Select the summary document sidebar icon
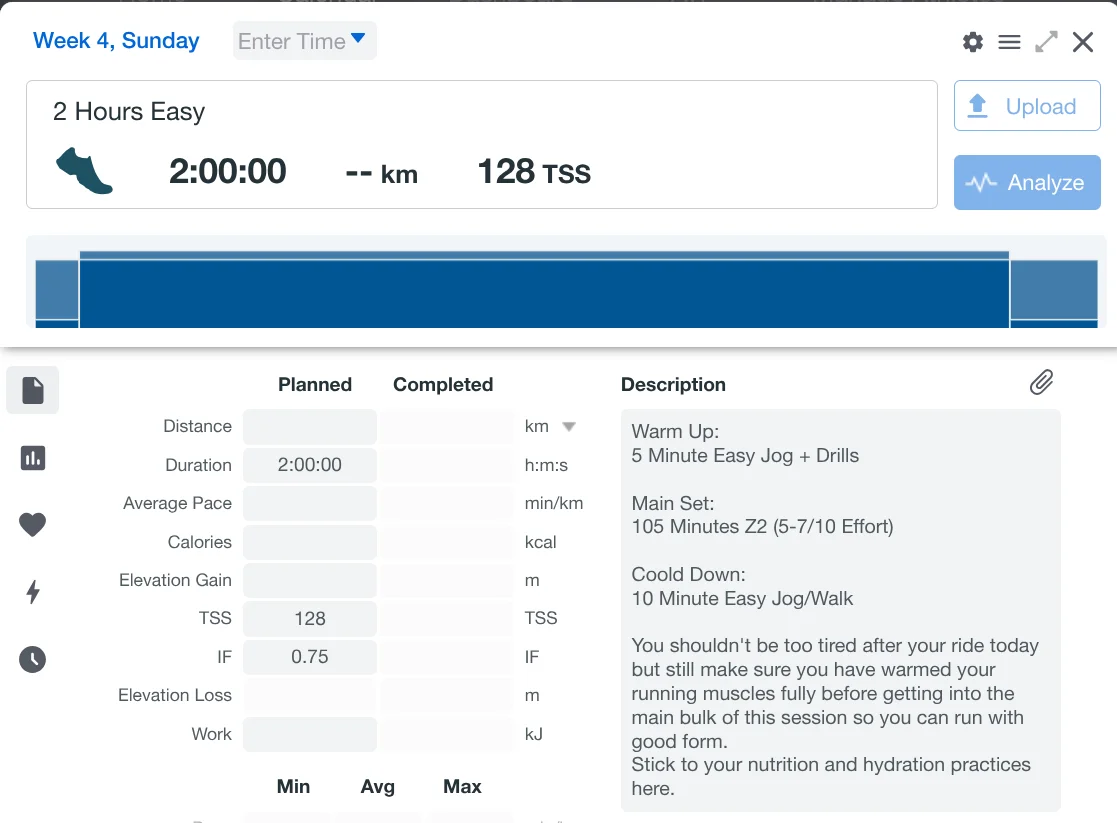 (33, 390)
